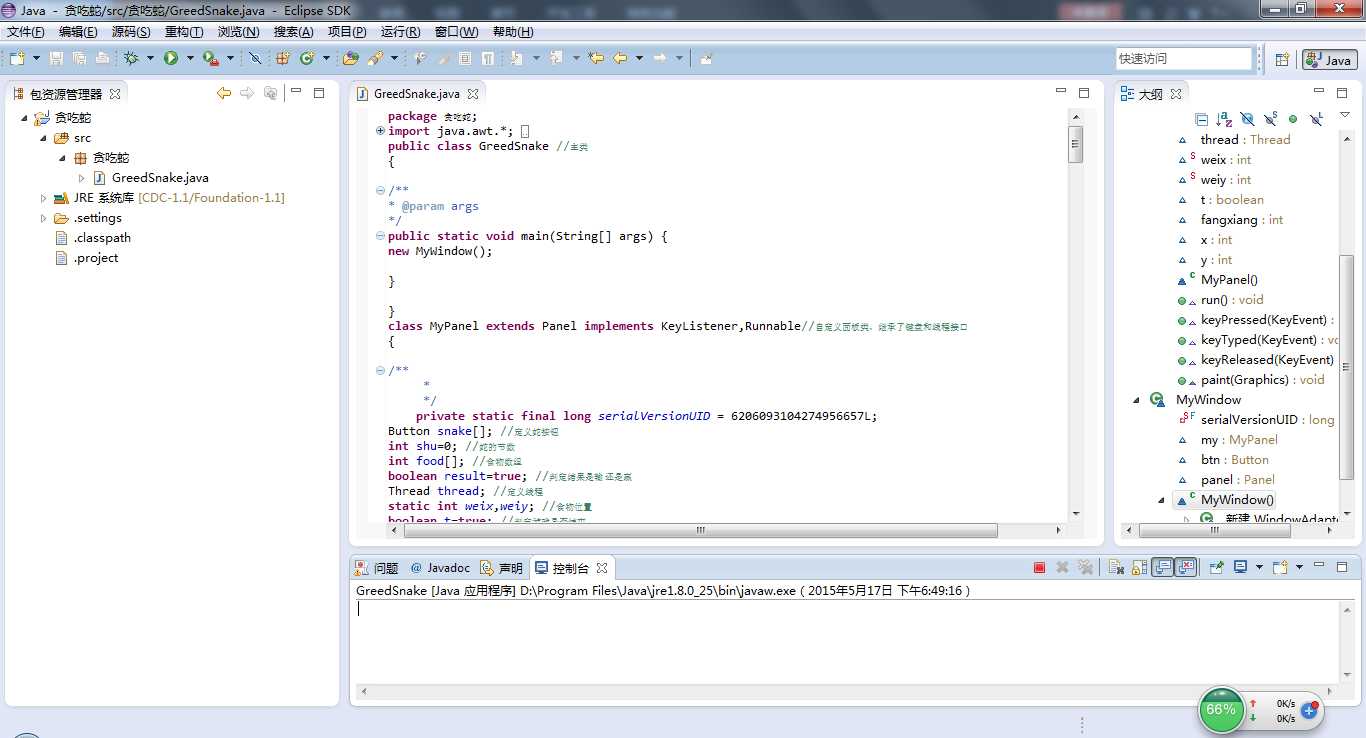The width and height of the screenshot is (1366, 738).
Task: Collapse the src folder node
Action: coord(43,138)
